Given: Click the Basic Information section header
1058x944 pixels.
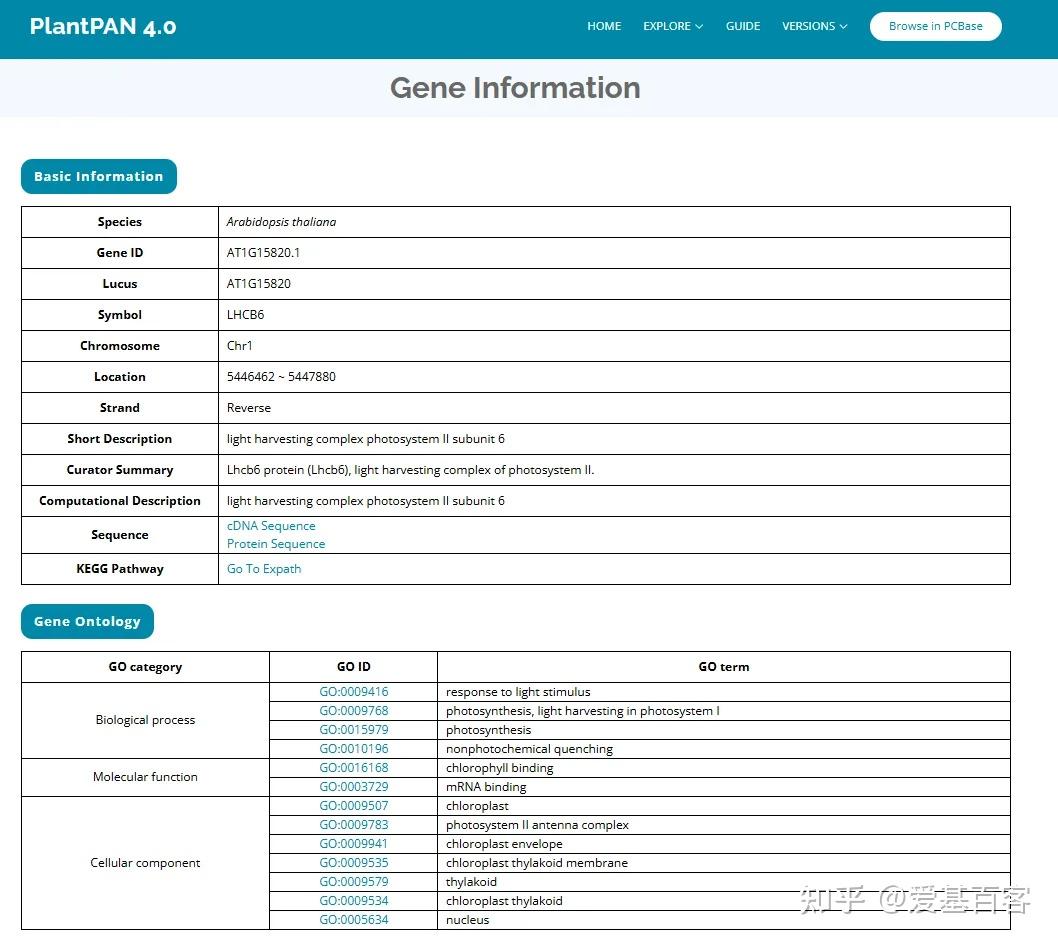Looking at the screenshot, I should click(x=98, y=176).
